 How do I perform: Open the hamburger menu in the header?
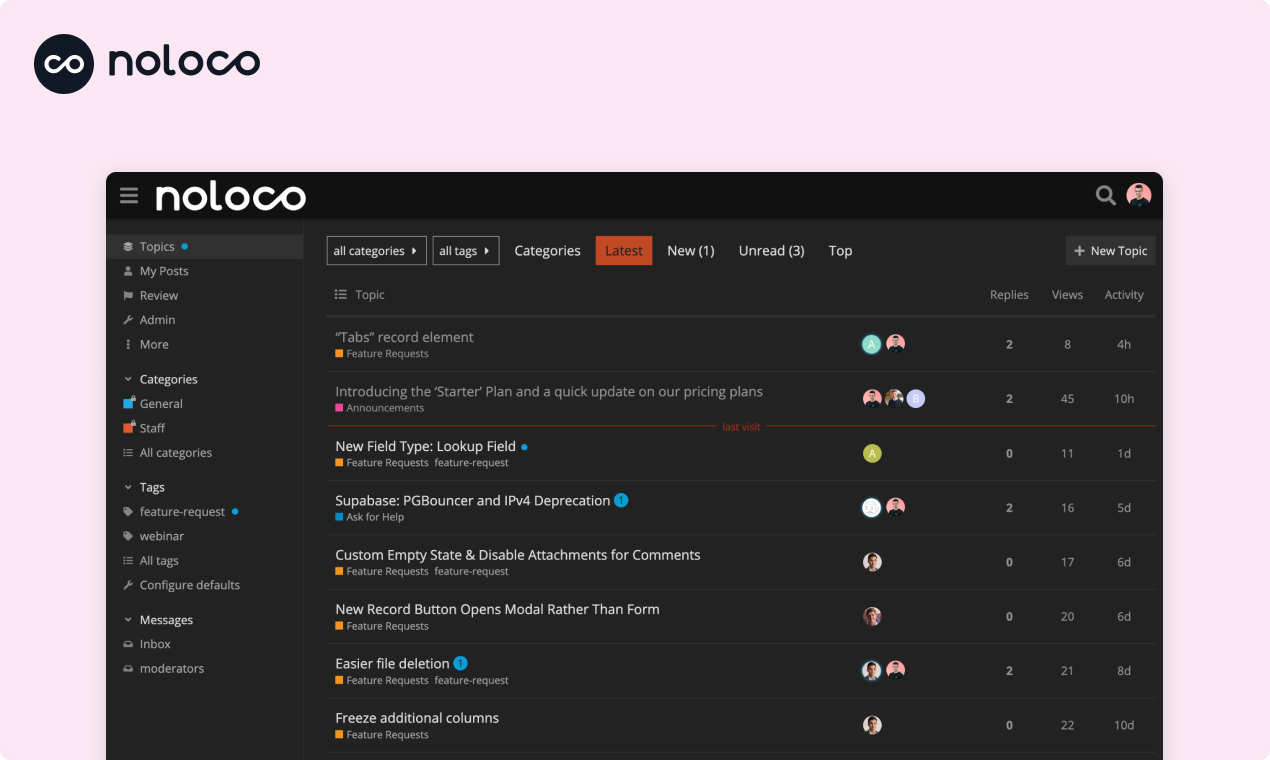pos(129,195)
